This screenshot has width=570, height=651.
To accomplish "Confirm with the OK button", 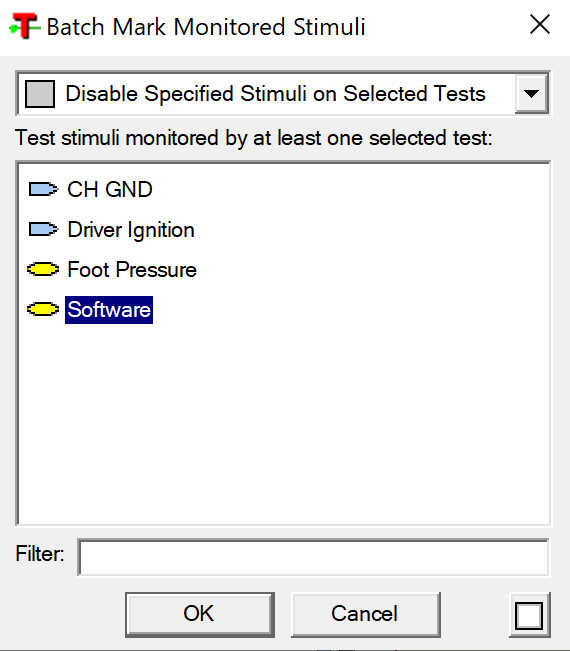I will point(200,614).
